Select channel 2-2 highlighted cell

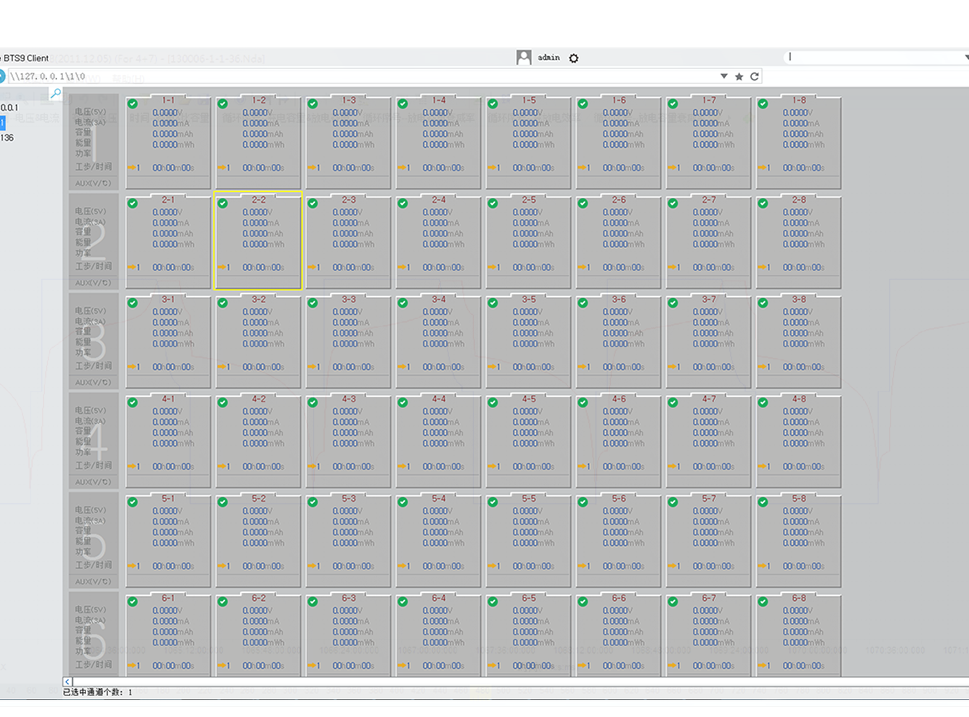pos(258,241)
